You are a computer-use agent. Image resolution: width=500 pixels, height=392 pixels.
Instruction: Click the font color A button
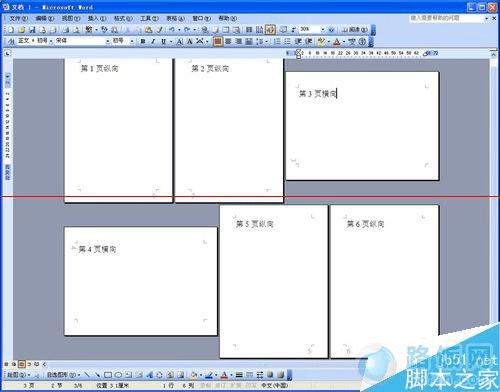coord(337,41)
